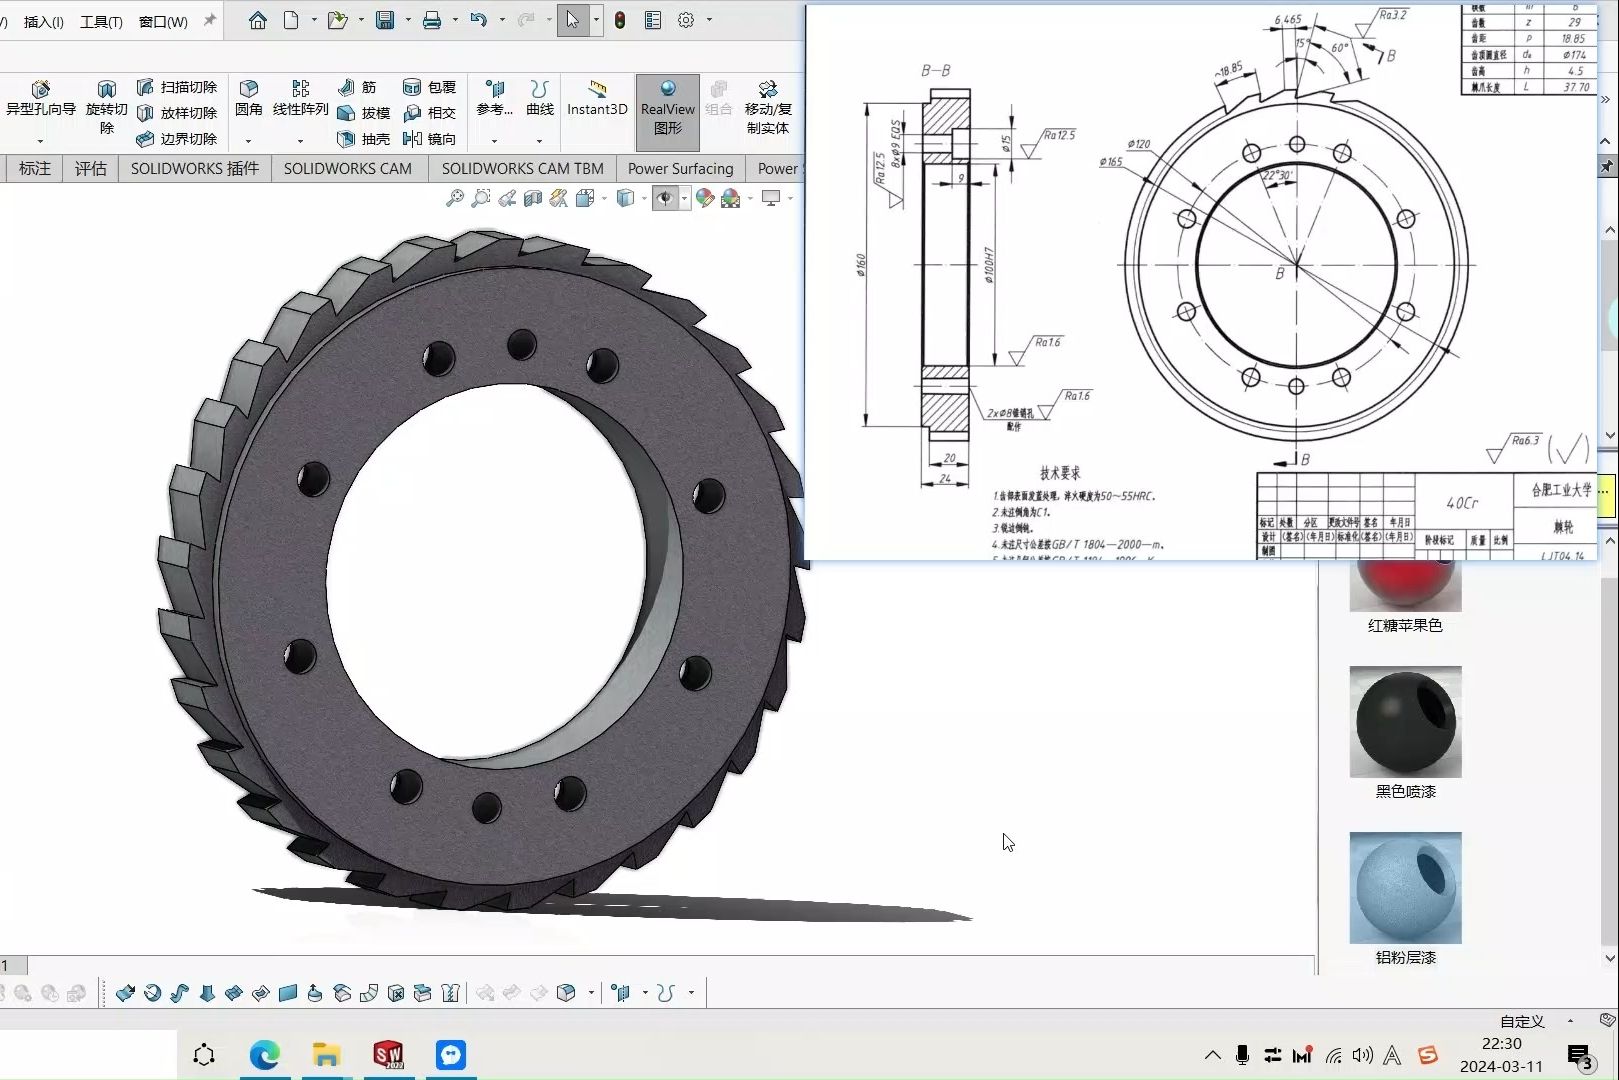Viewport: 1619px width, 1080px height.
Task: Open the 窗口(W) menu
Action: (162, 20)
